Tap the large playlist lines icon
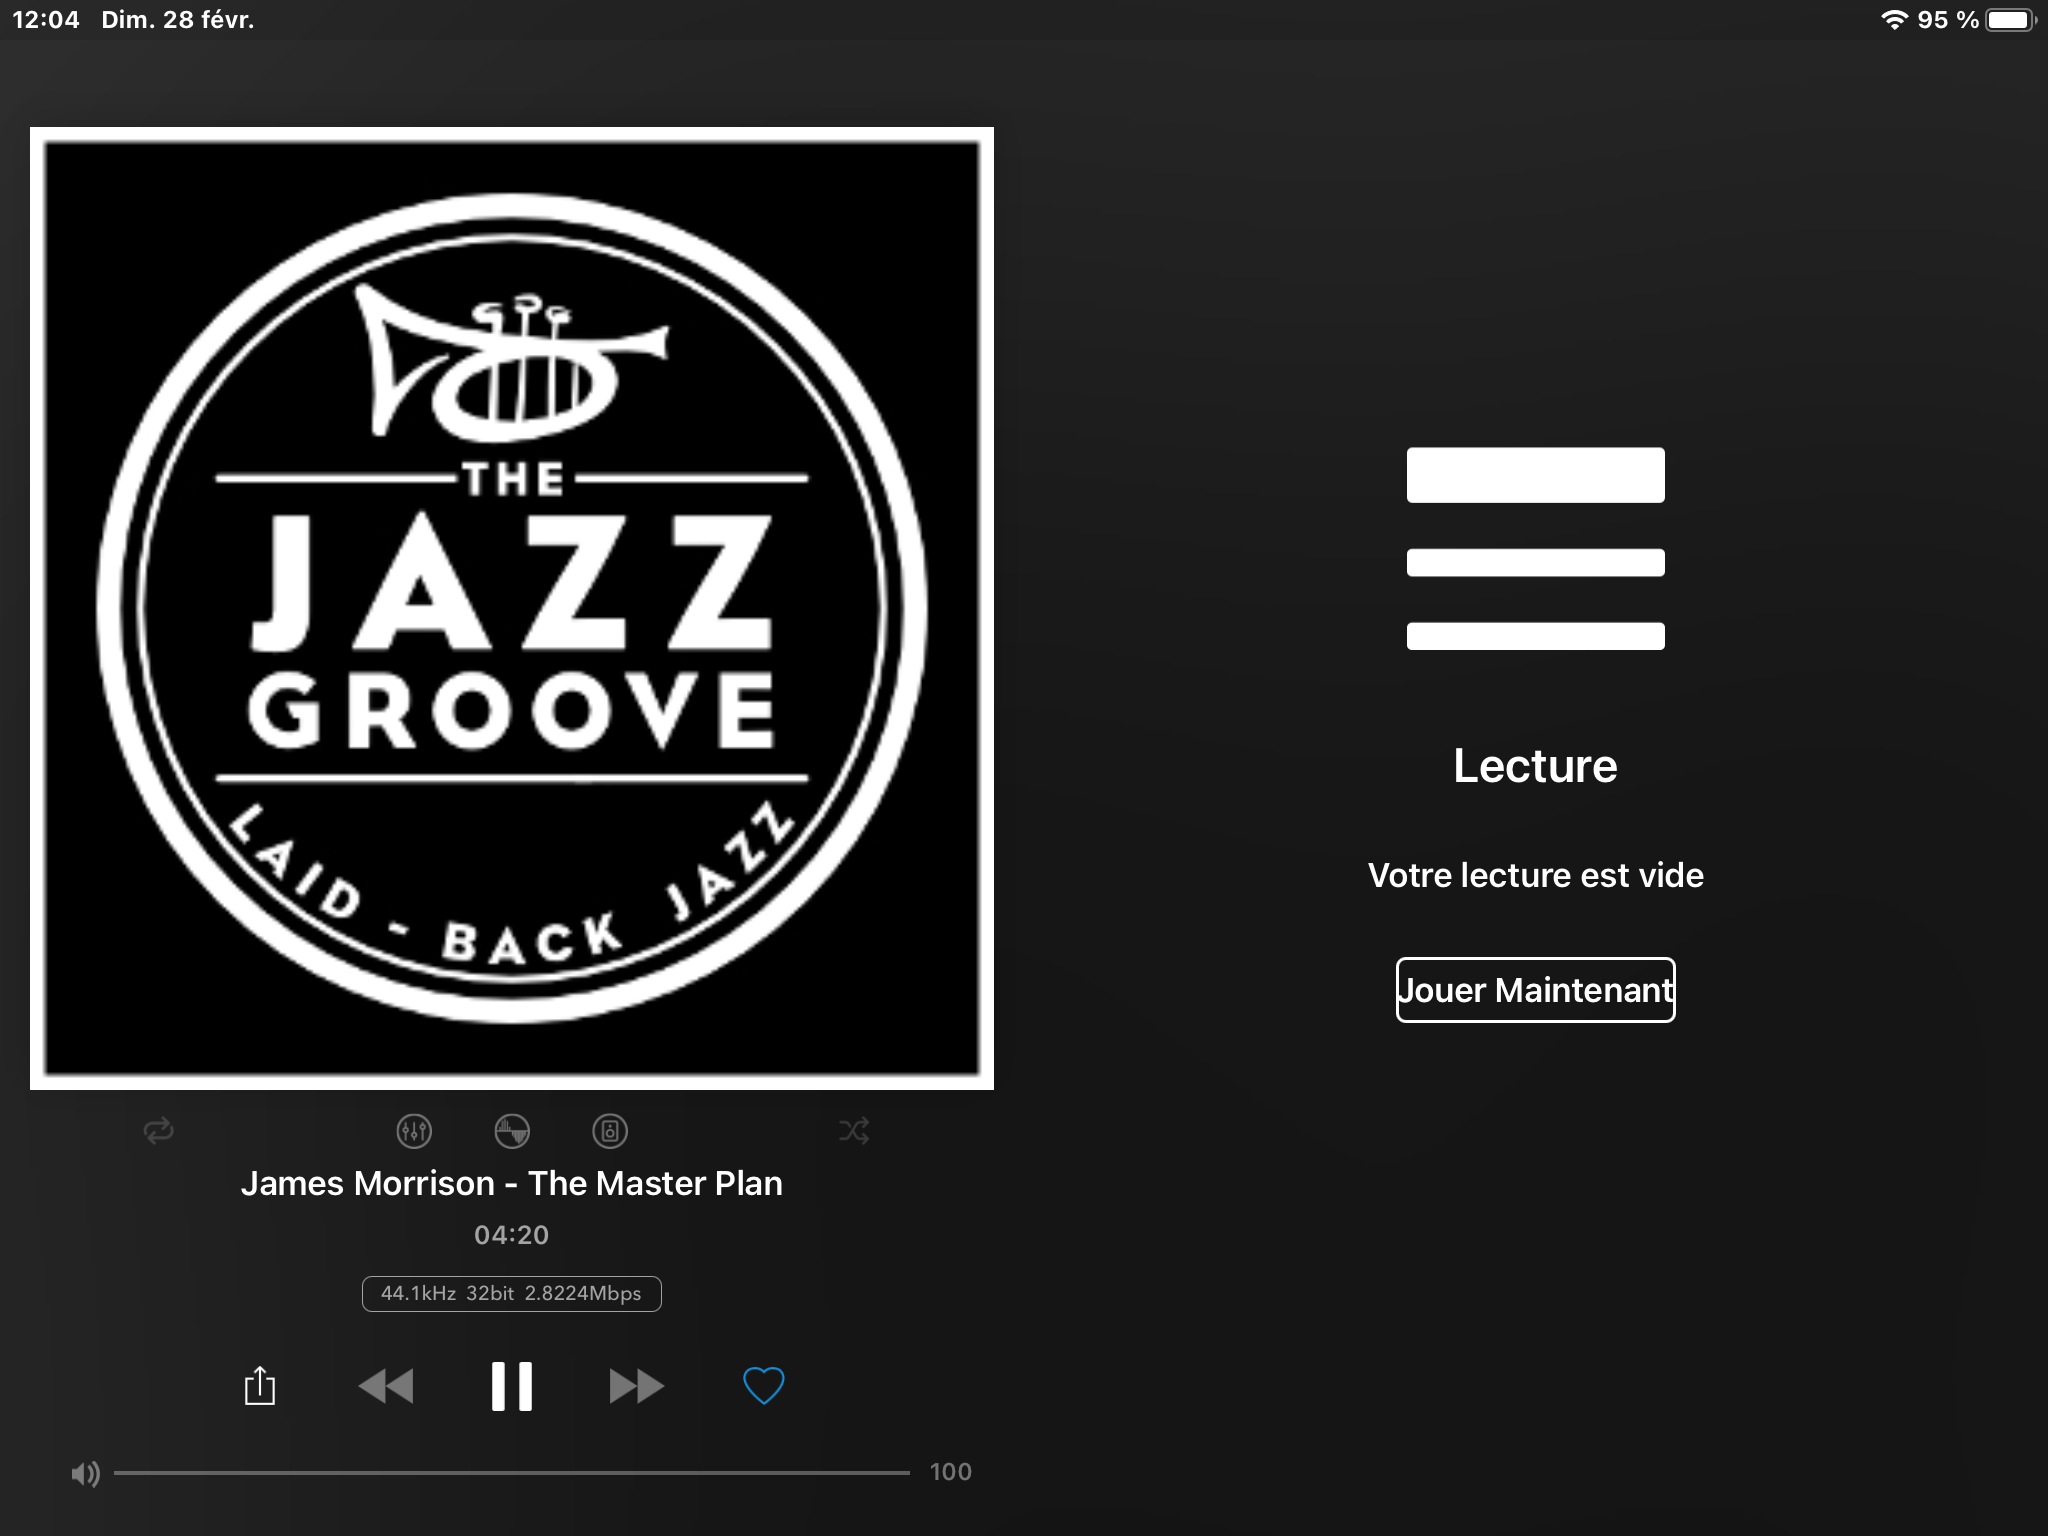2048x1536 pixels. 1535,548
